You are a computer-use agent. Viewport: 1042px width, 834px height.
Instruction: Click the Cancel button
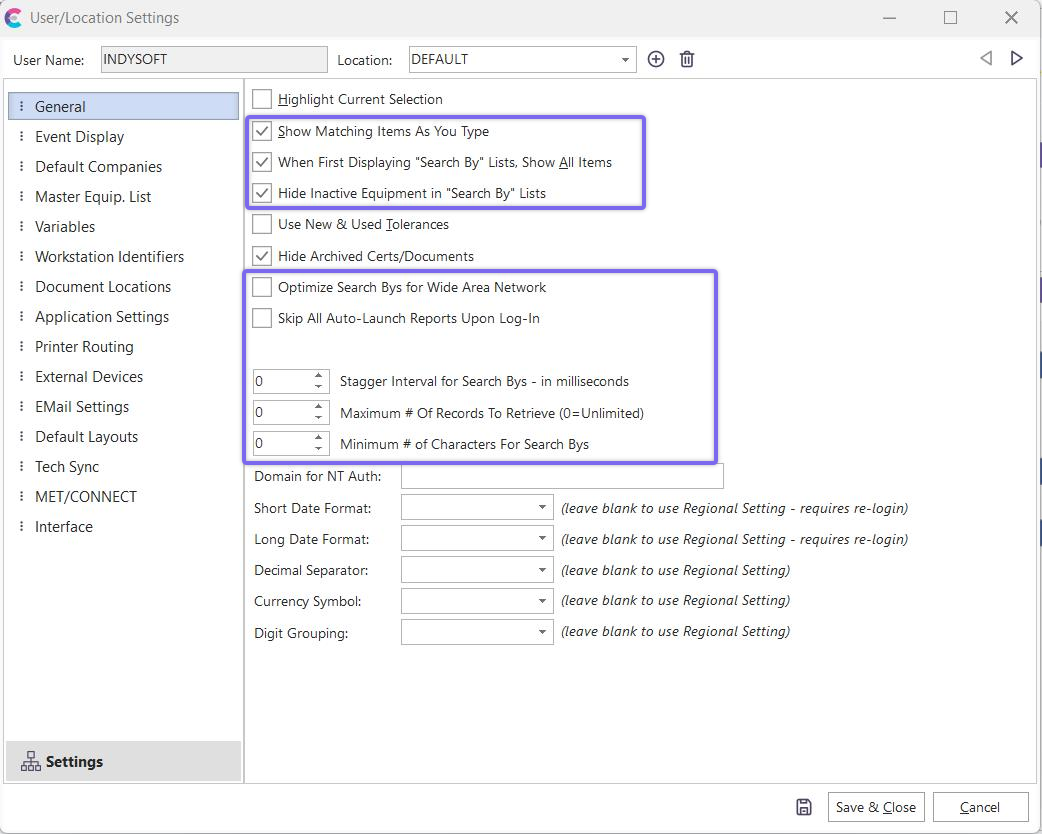979,807
